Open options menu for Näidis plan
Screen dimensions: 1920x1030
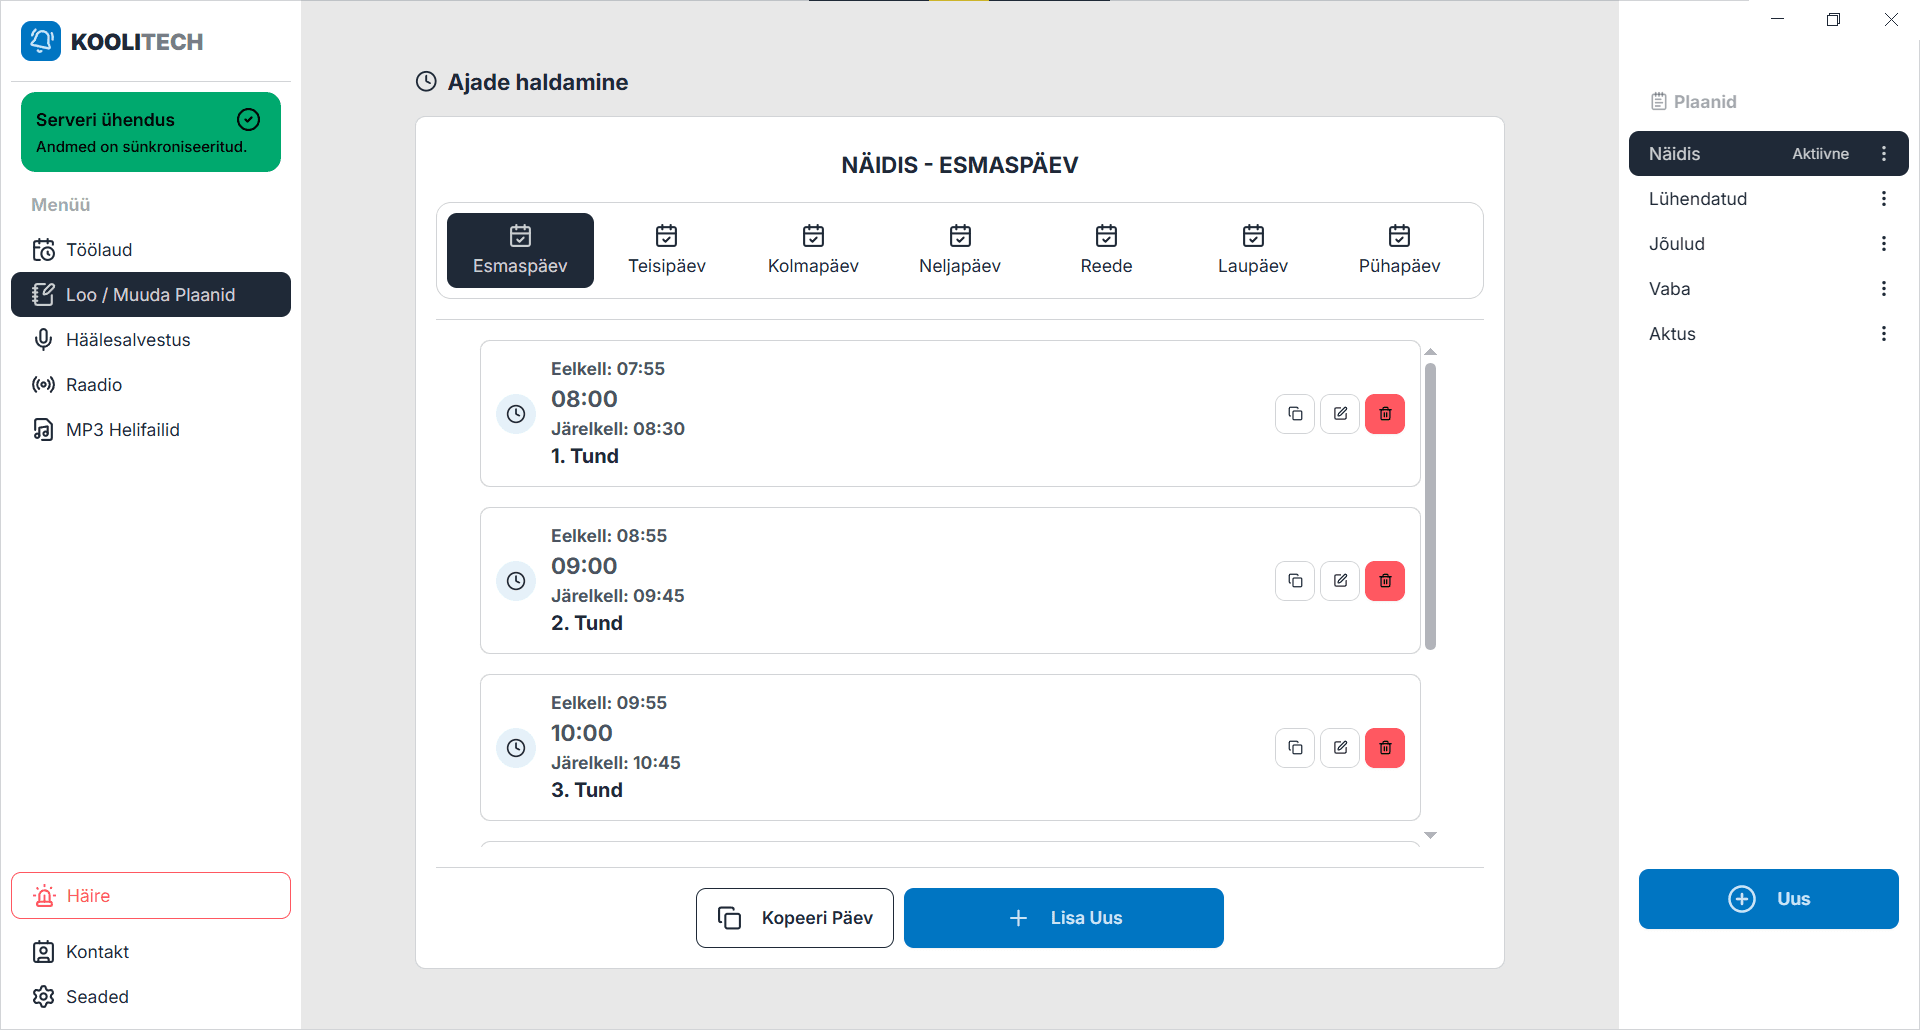1884,154
